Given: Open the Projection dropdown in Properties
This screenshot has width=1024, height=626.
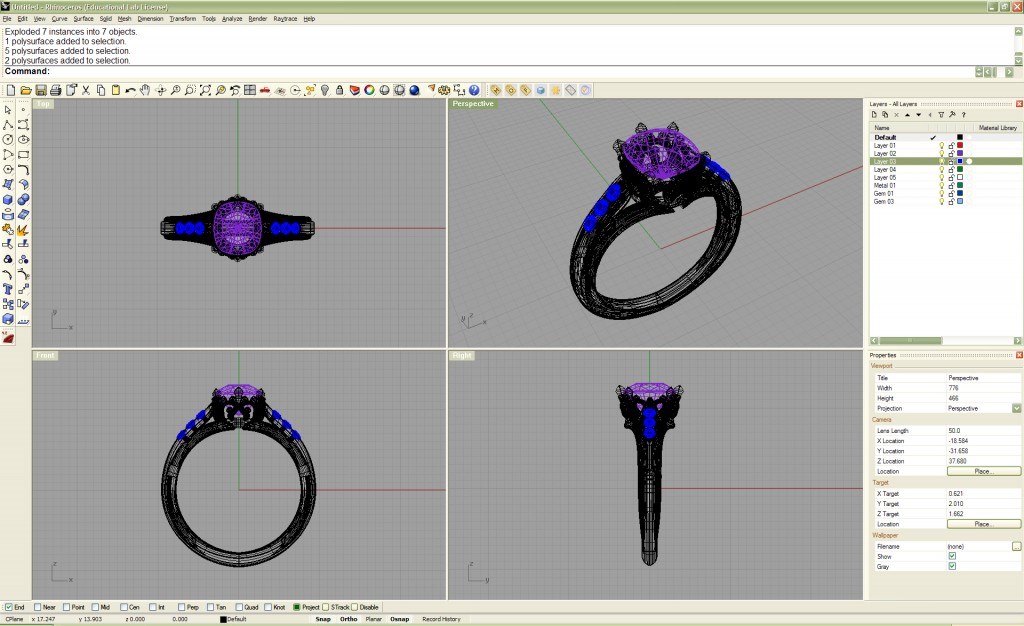Looking at the screenshot, I should click(1016, 408).
